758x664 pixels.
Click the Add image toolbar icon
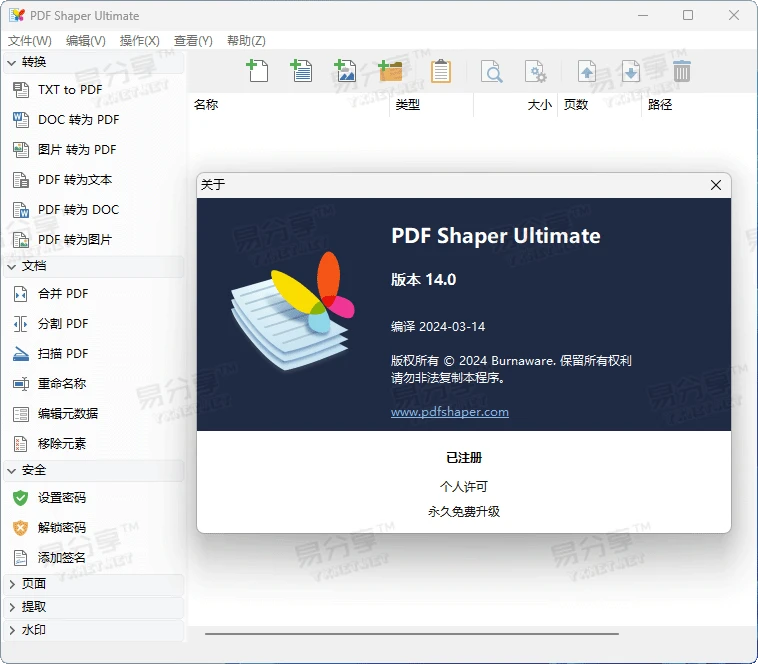click(x=345, y=71)
